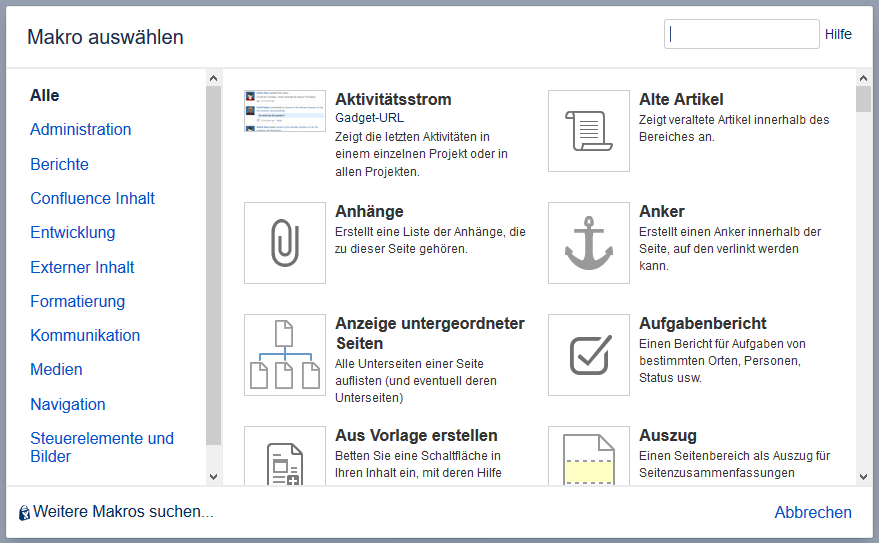Image resolution: width=879 pixels, height=543 pixels.
Task: Select the Anhänge paperclip icon
Action: 285,243
